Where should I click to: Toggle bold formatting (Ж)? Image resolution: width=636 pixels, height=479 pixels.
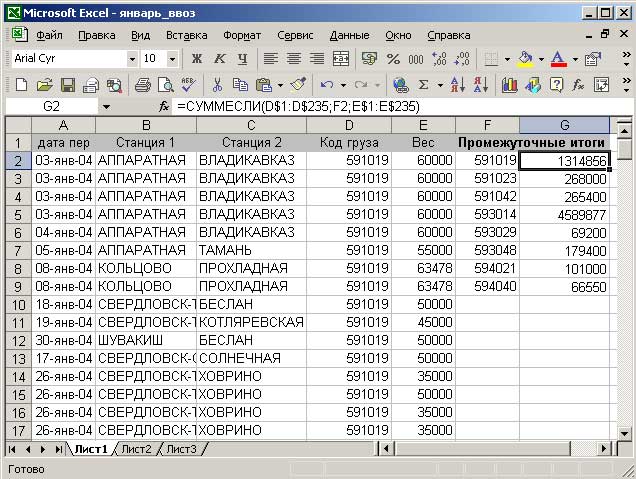click(196, 59)
